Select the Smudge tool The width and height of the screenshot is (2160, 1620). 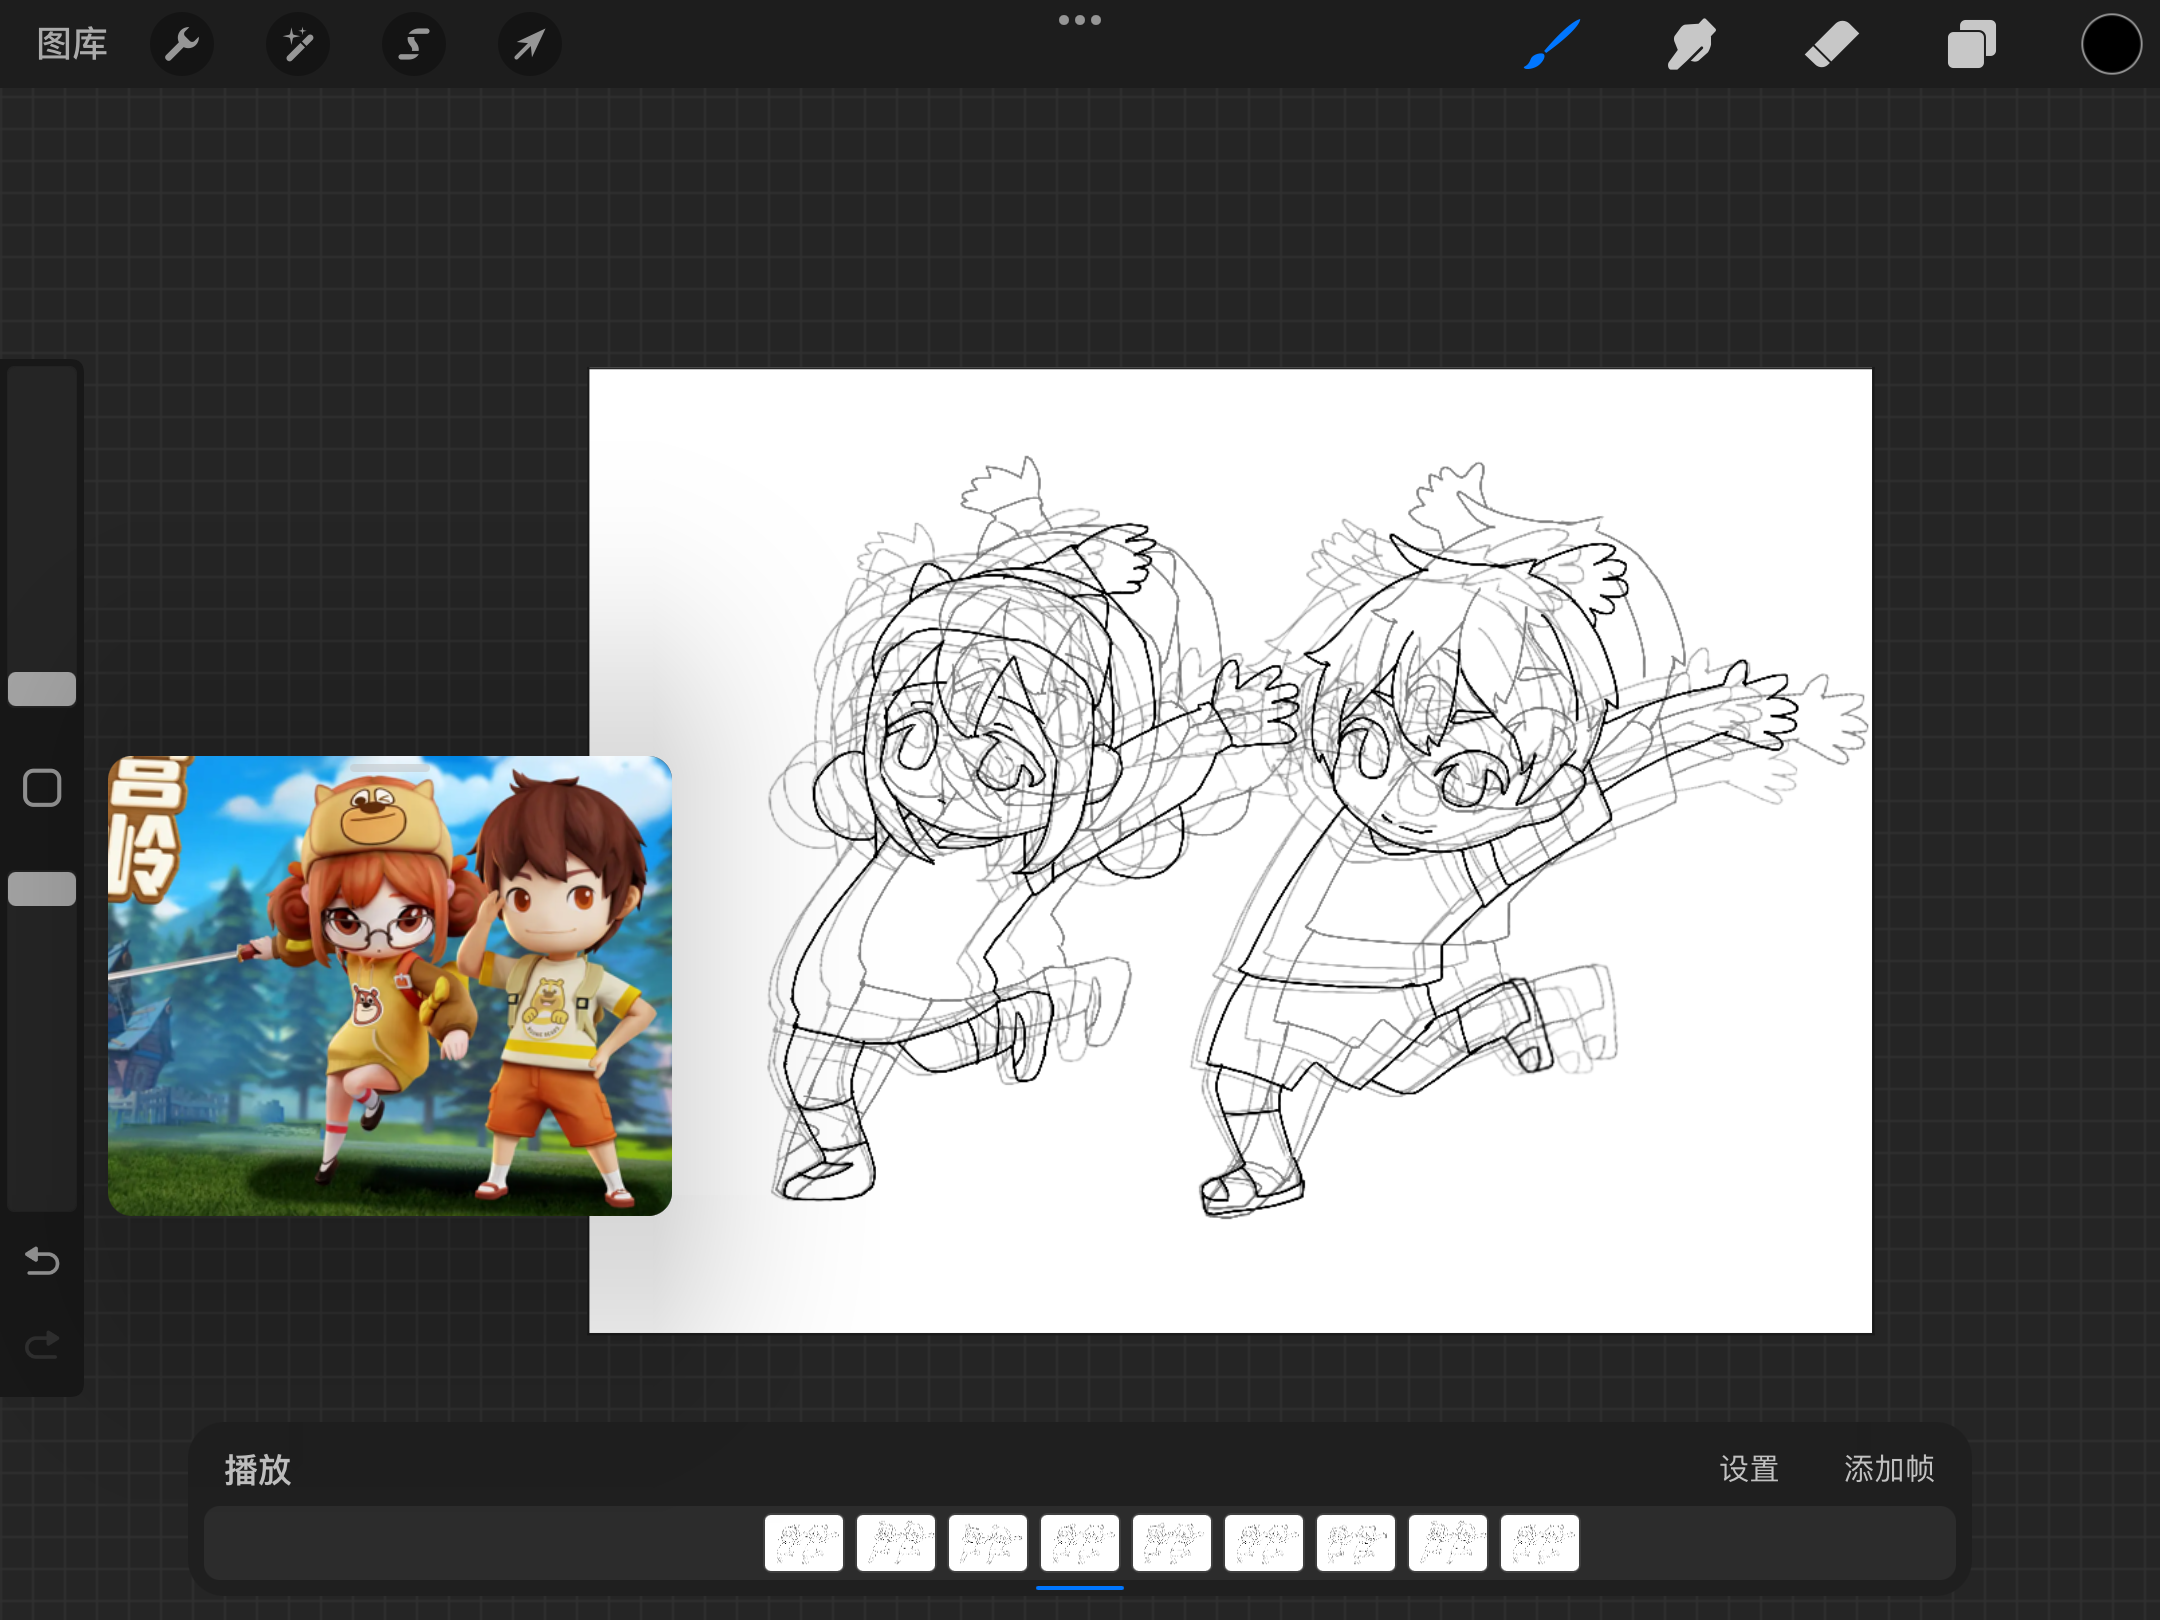coord(1692,44)
